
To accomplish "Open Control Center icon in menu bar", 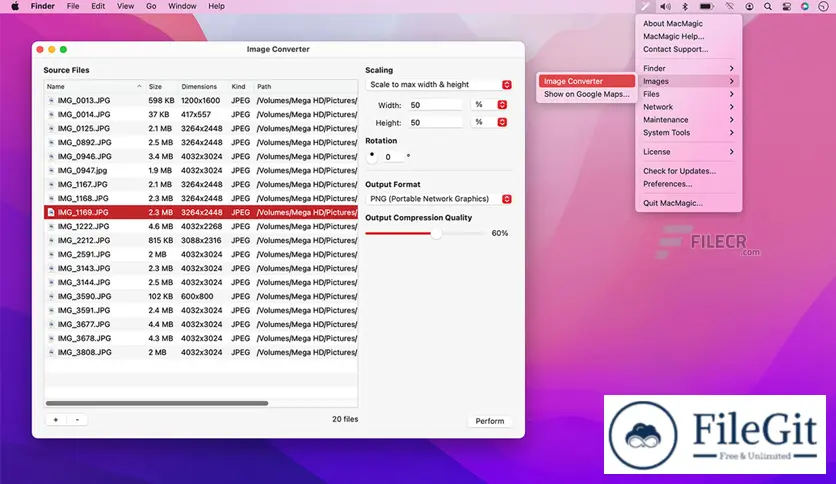I will [x=786, y=6].
